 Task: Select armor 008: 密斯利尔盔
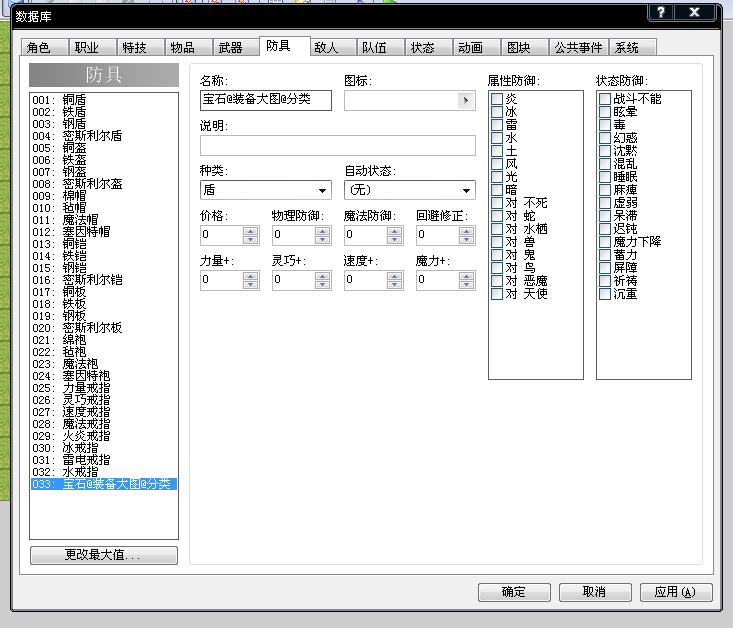coord(103,184)
